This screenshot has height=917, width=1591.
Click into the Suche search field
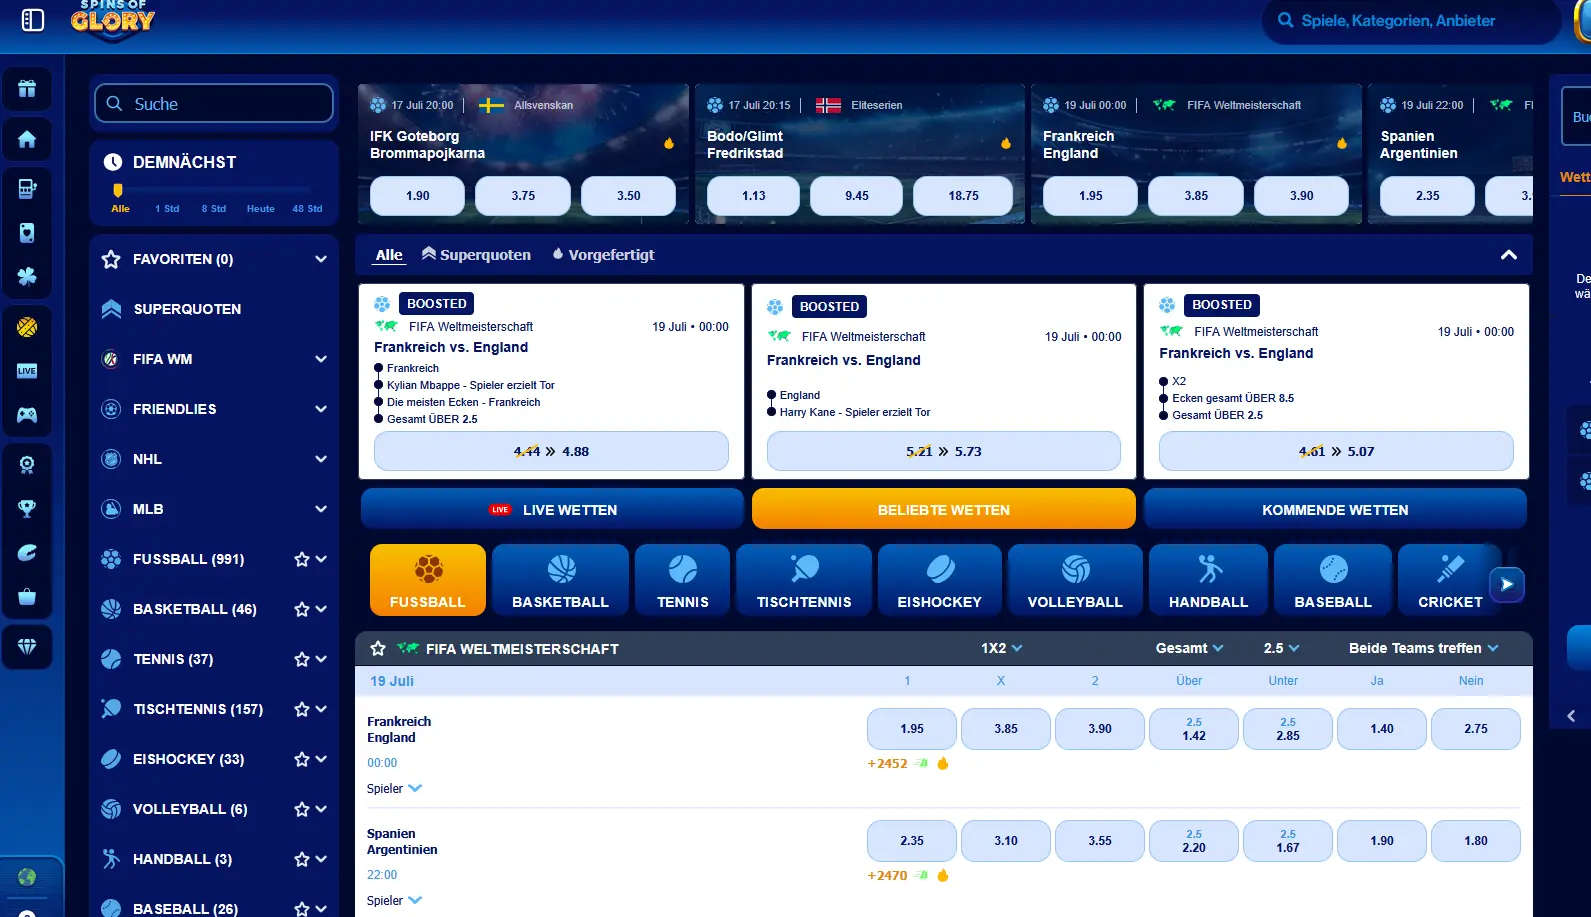(x=214, y=103)
